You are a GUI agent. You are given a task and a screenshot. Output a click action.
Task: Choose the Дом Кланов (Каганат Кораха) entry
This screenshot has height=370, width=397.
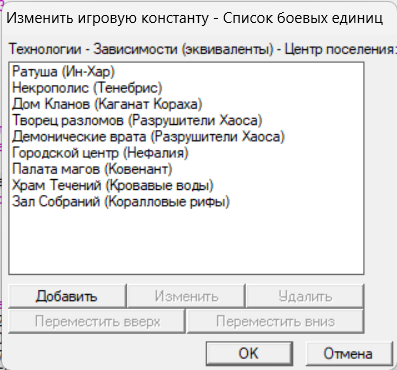coord(107,104)
